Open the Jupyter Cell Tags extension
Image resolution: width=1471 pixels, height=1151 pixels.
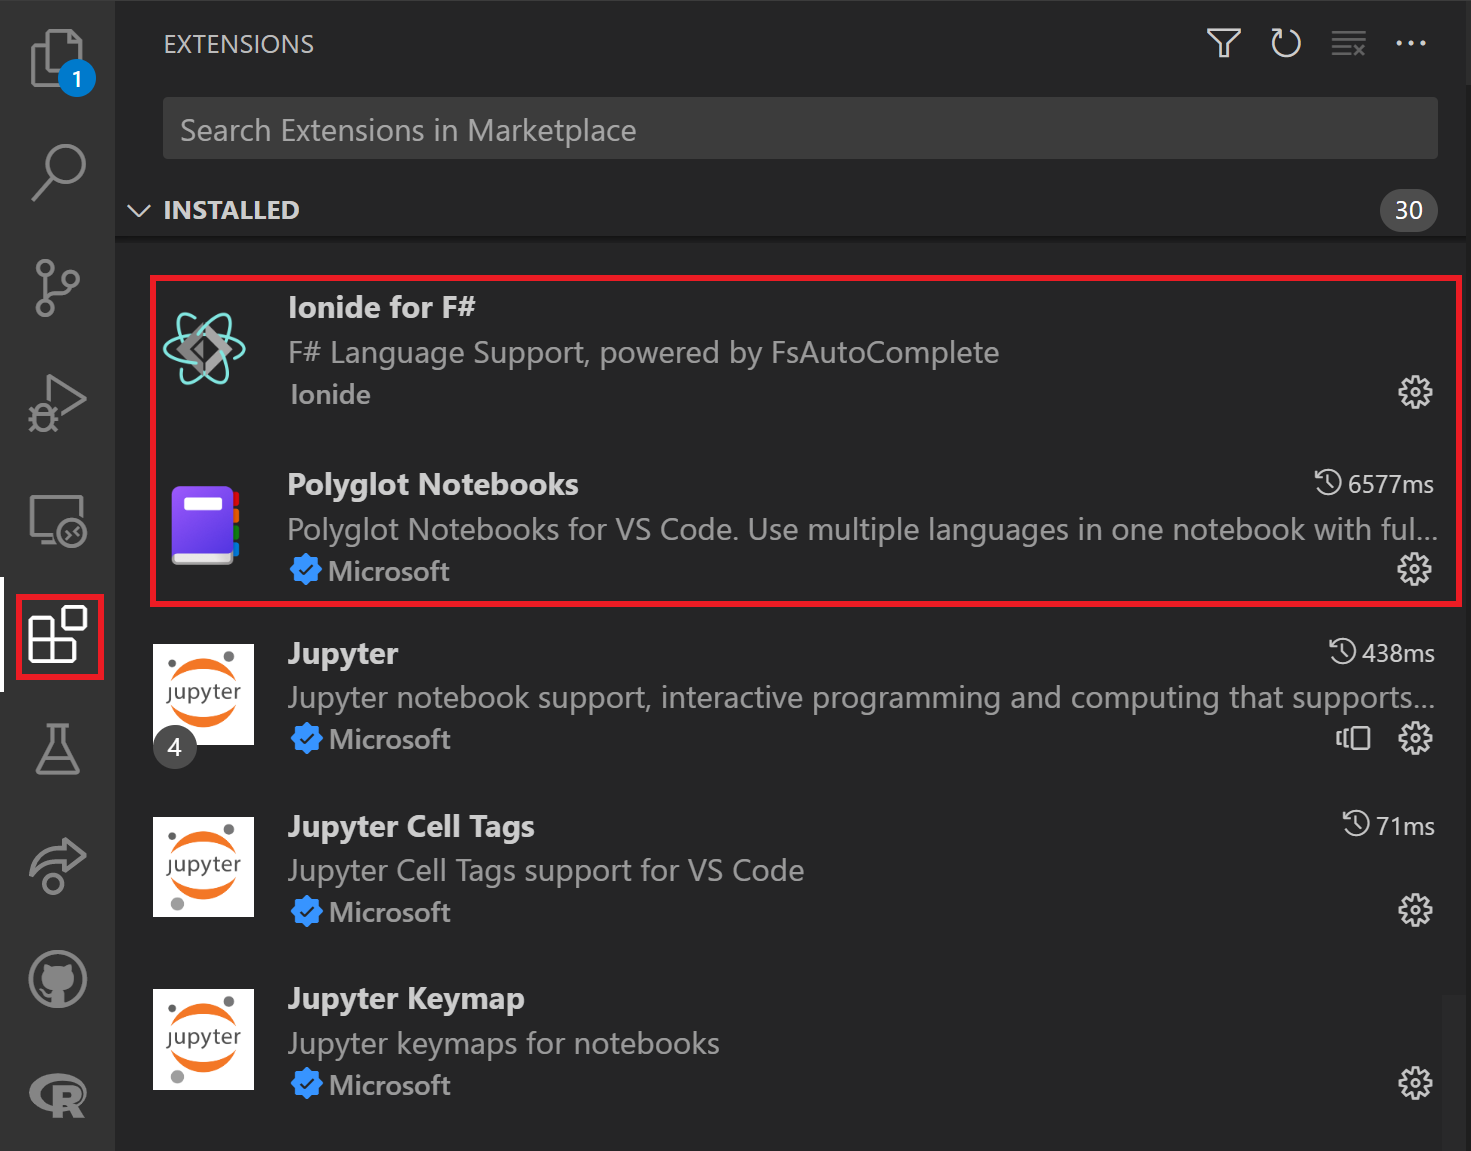411,827
